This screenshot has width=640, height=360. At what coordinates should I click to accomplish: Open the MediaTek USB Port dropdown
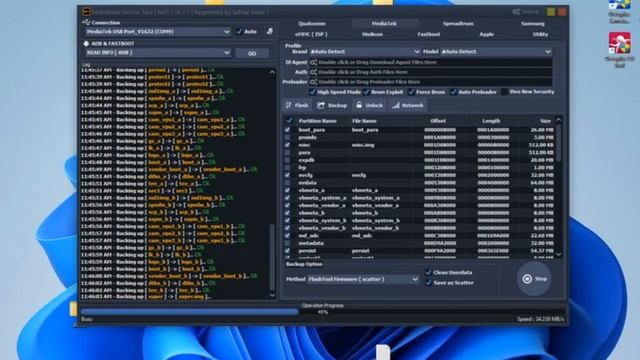158,31
